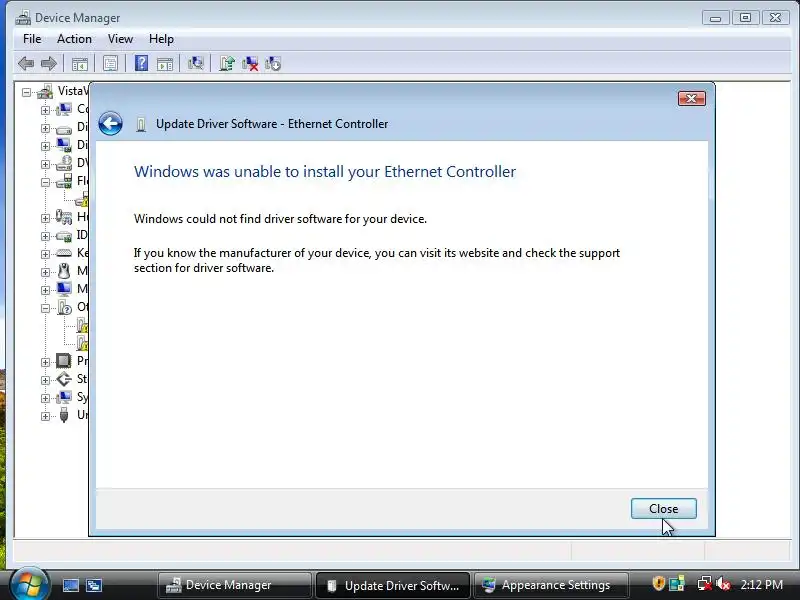
Task: Open Help with the blue question-mark icon
Action: [x=141, y=63]
